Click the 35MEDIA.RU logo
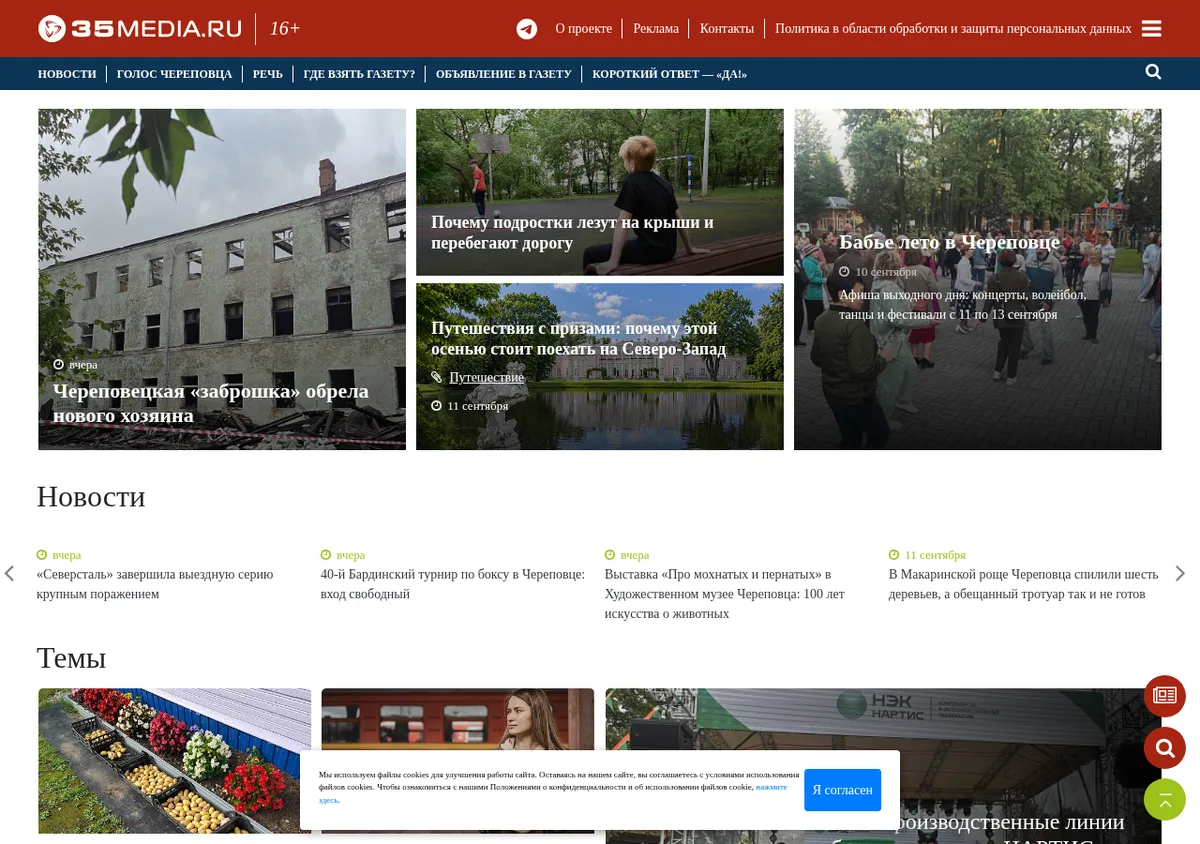 140,29
